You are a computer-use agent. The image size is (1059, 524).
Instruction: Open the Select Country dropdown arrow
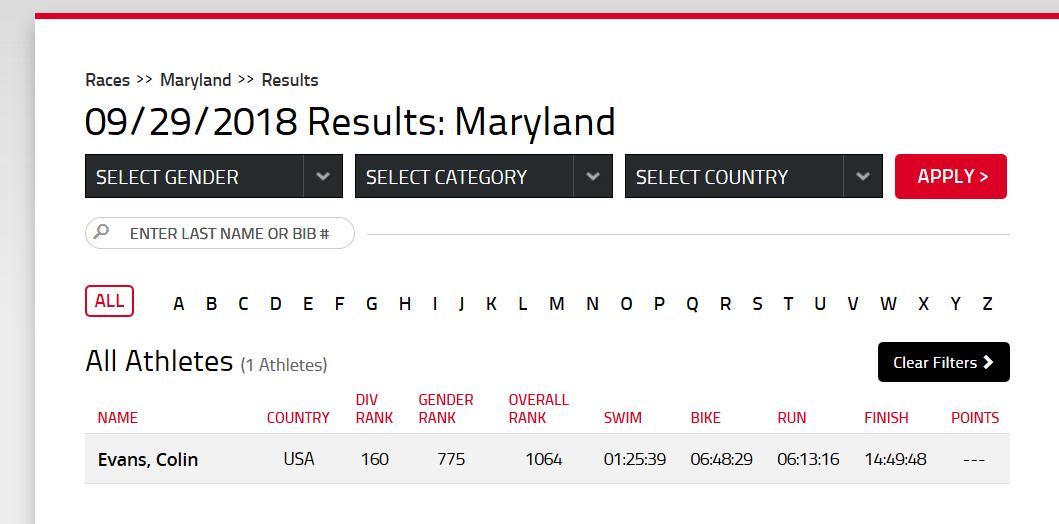(x=862, y=176)
